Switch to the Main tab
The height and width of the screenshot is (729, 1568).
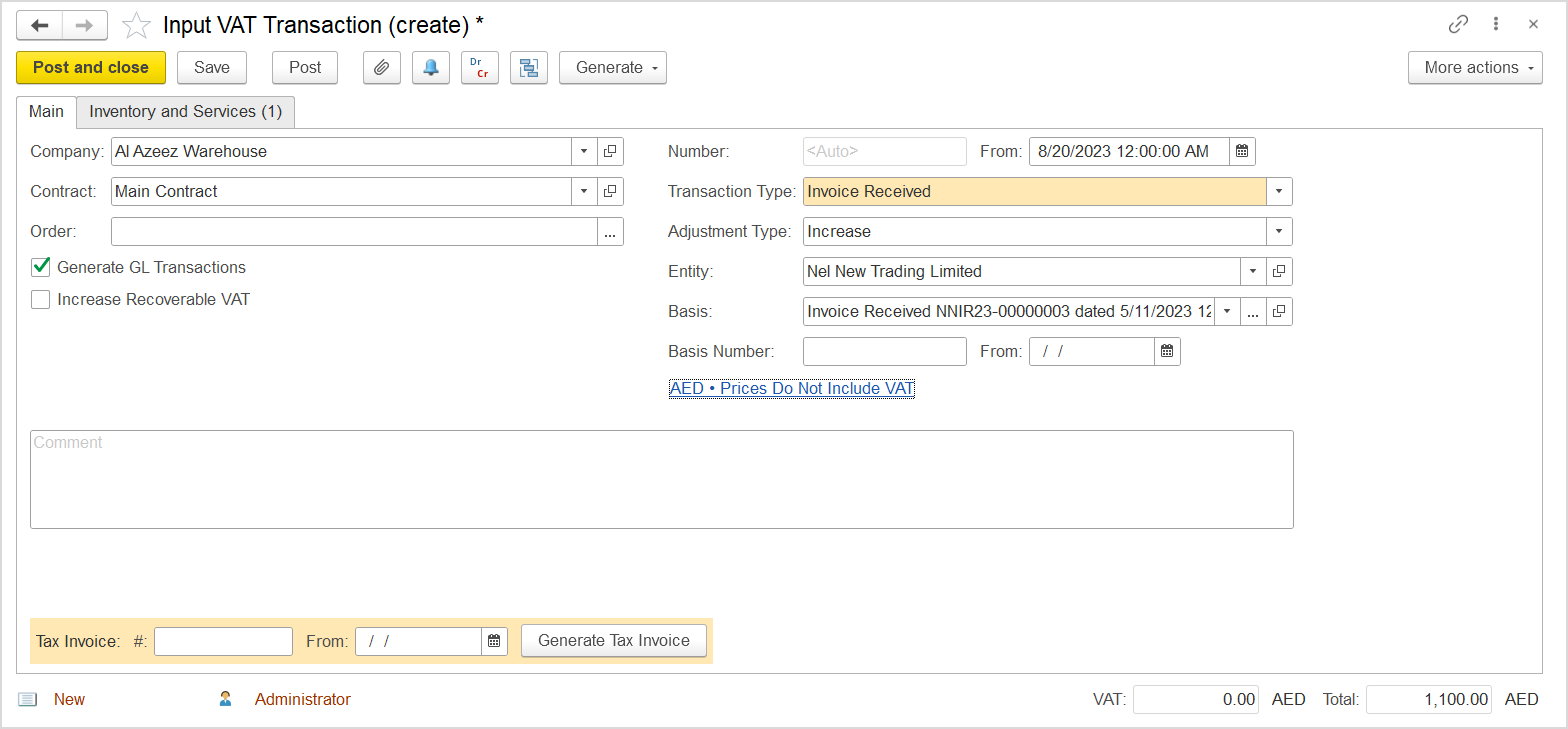click(46, 112)
